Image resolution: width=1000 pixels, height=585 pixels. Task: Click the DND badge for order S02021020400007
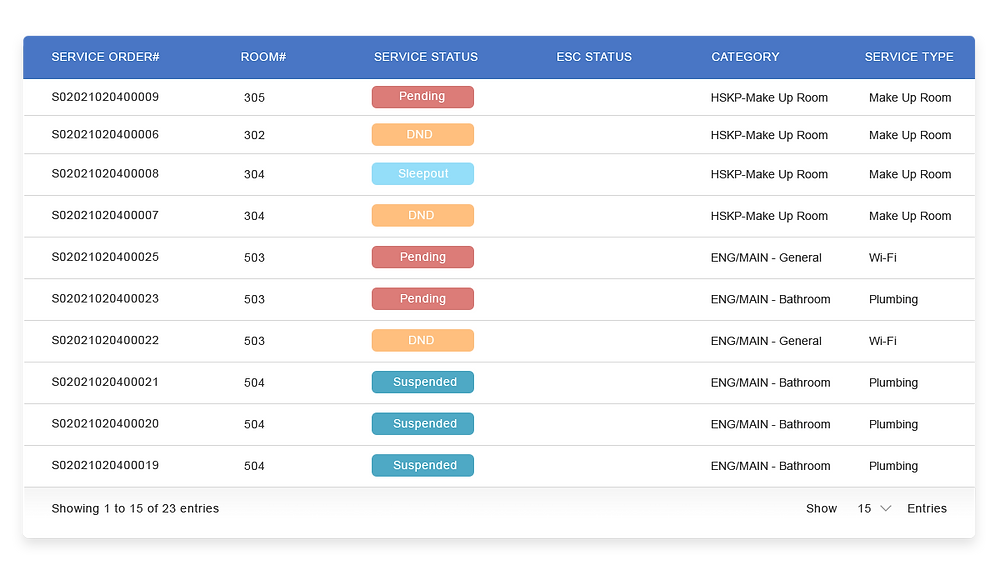[x=422, y=215]
